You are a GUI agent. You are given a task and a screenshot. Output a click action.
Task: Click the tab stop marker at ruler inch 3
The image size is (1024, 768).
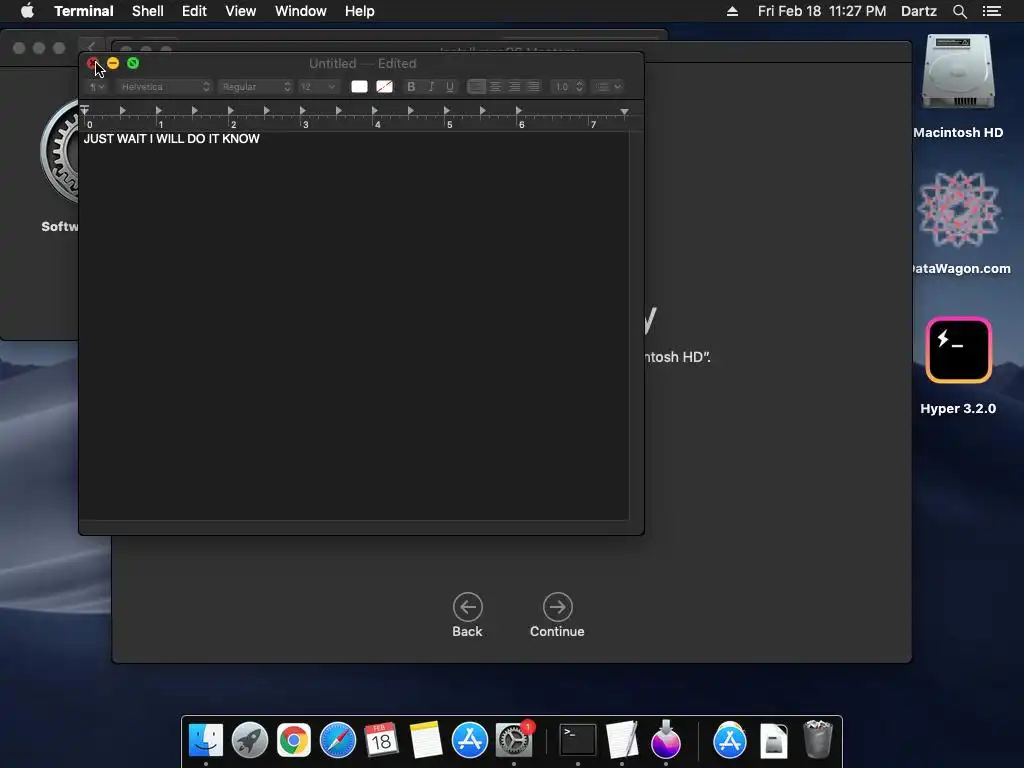(302, 110)
